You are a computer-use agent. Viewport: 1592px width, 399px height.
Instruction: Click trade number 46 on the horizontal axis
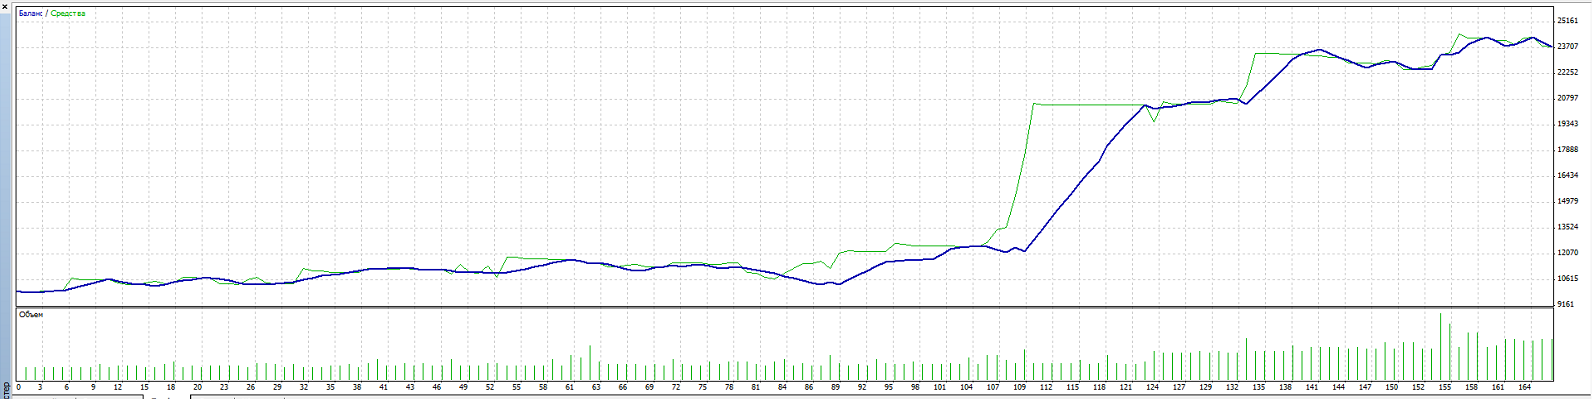(436, 387)
